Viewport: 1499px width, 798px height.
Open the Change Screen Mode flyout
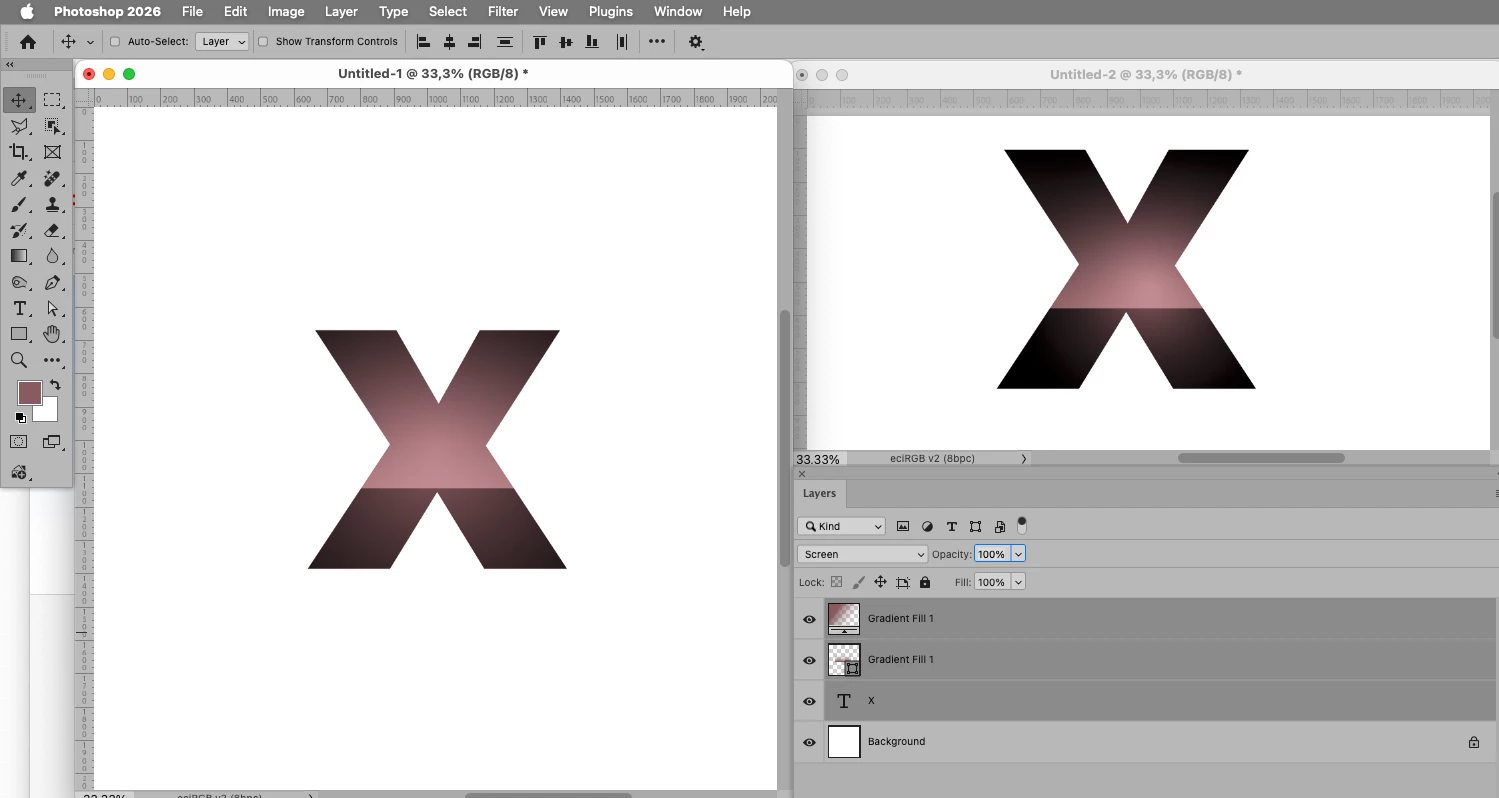coord(53,441)
